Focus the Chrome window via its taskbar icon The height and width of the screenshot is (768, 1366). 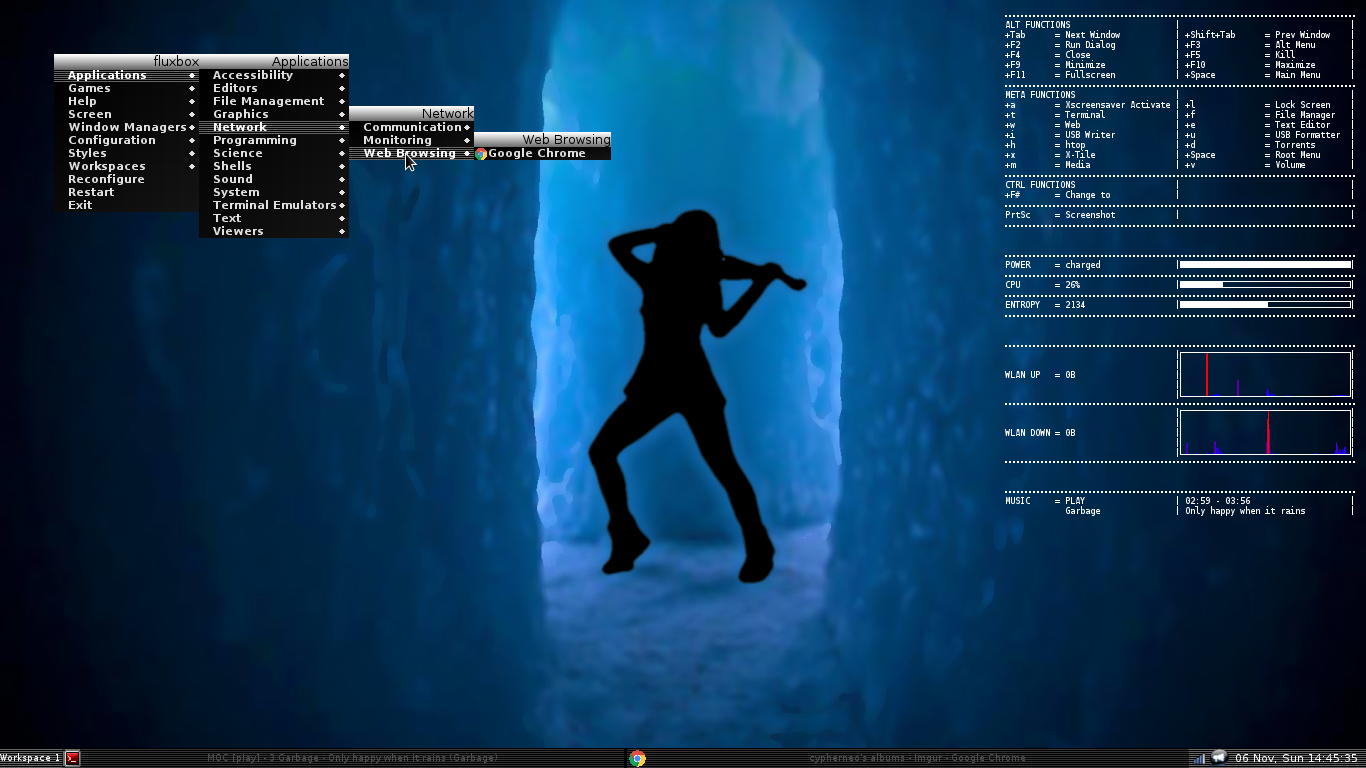[x=637, y=758]
